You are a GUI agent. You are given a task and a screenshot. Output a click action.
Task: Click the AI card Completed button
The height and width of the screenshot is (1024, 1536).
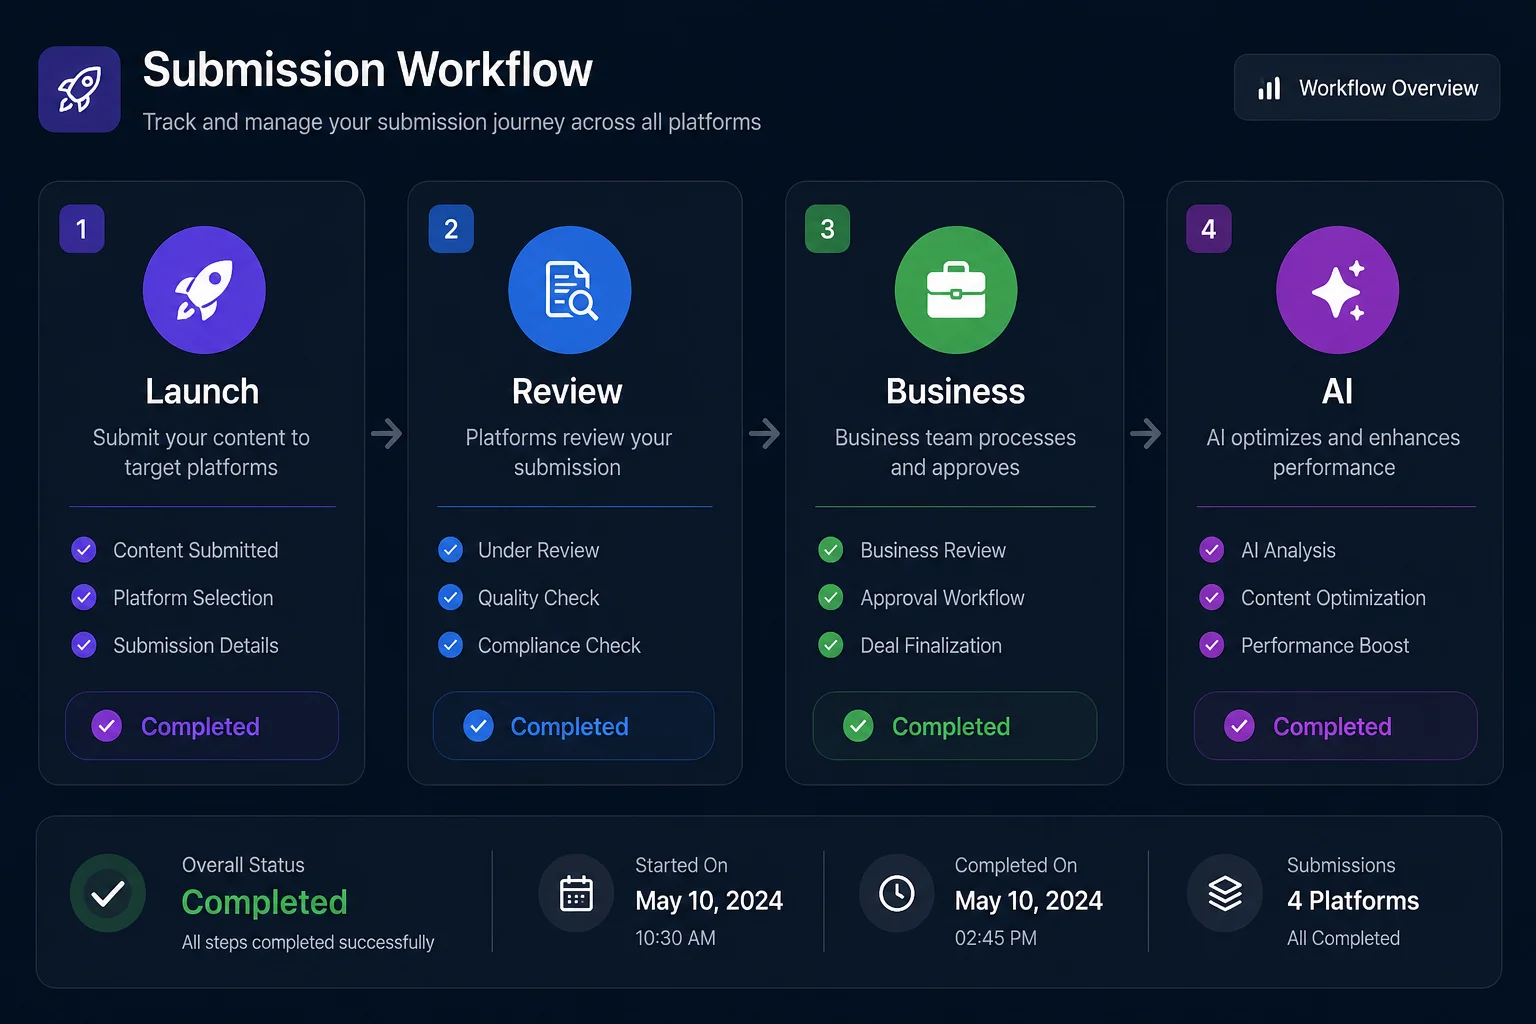[x=1336, y=726]
